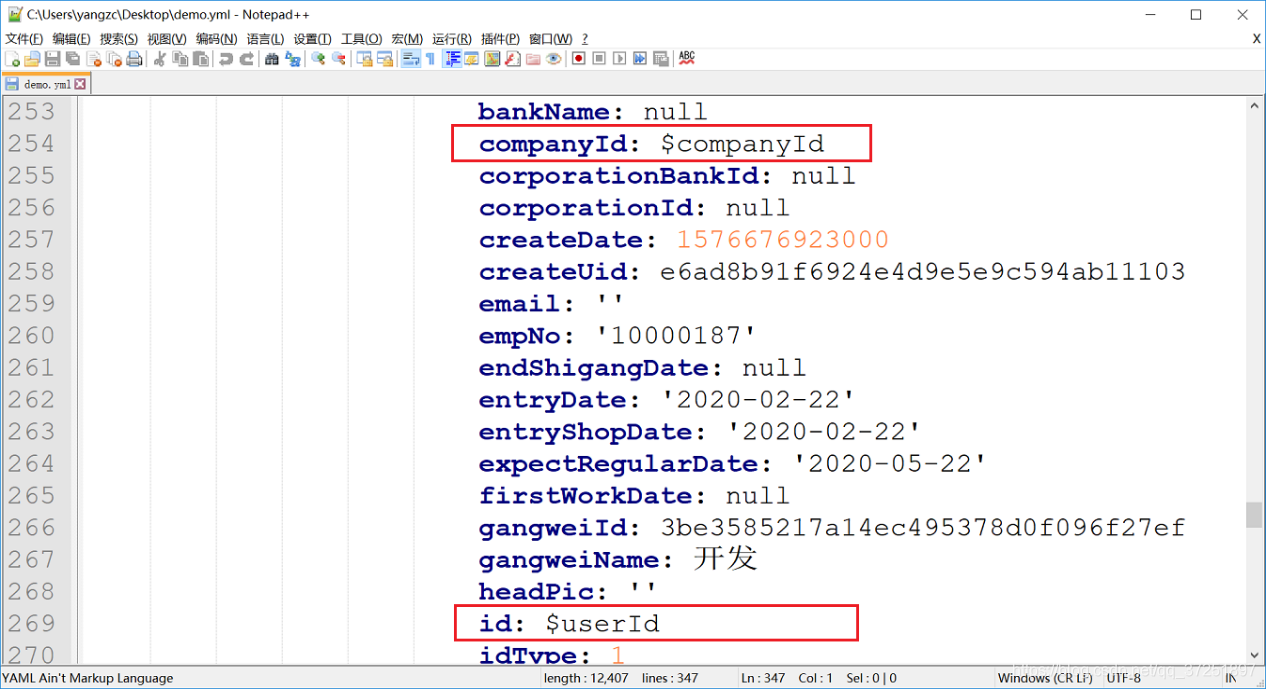The image size is (1266, 689).
Task: Open the ? help menu
Action: tap(585, 39)
